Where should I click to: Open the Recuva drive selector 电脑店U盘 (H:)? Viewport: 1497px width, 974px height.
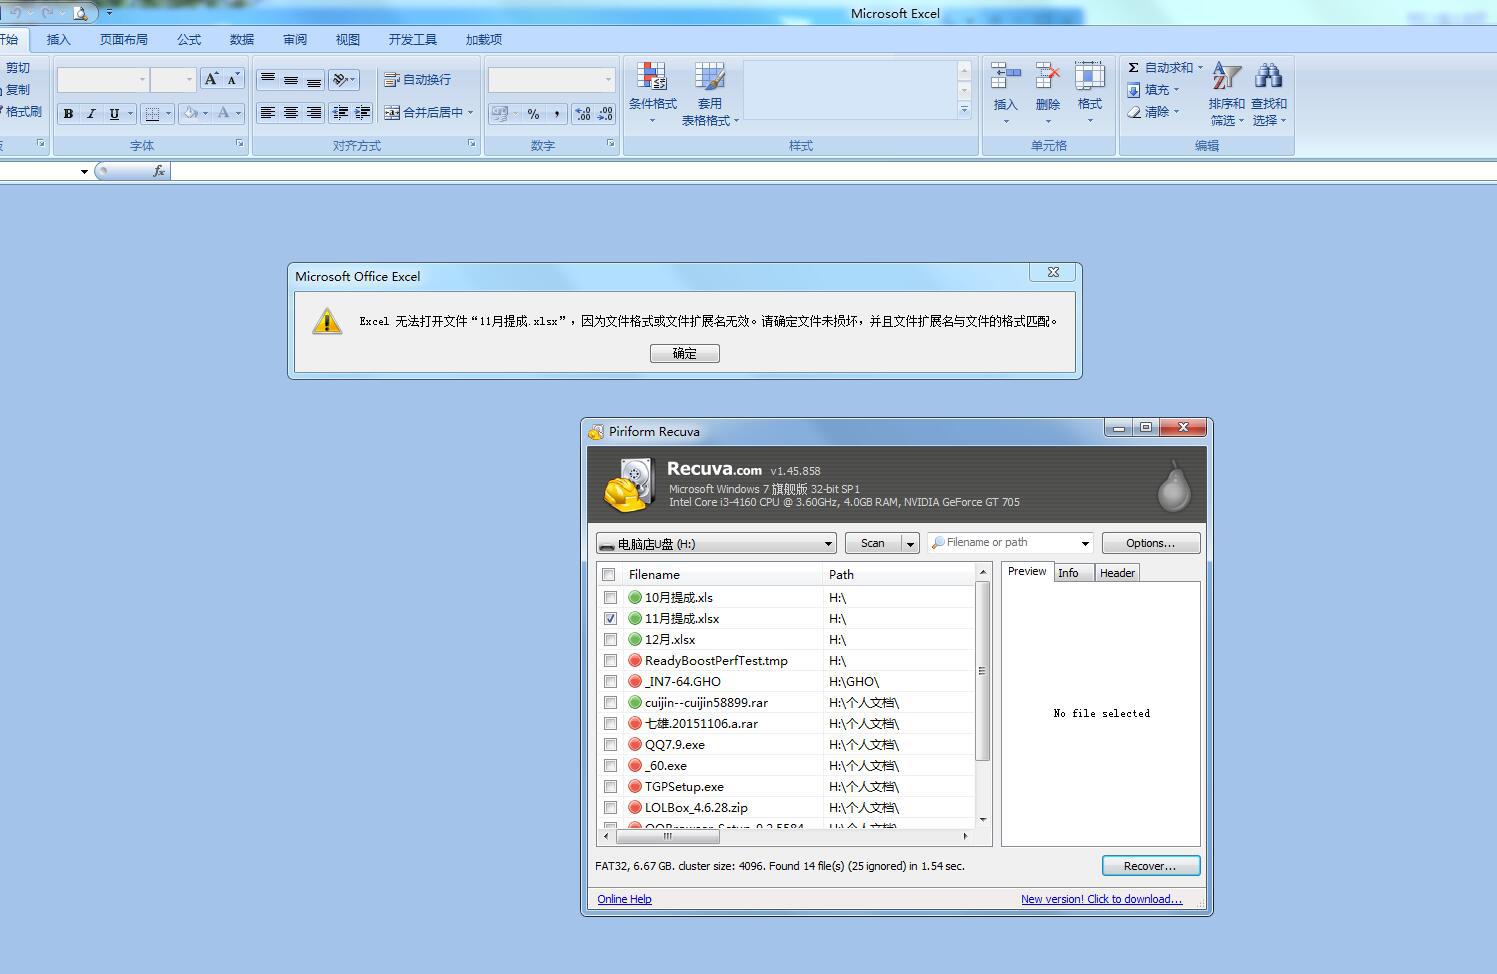716,543
